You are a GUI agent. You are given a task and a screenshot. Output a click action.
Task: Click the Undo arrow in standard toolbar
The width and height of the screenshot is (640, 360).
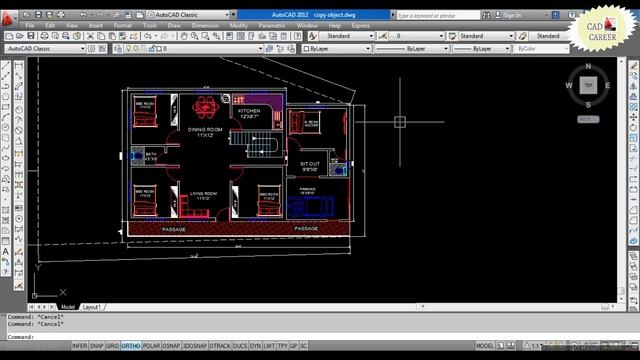pos(147,36)
